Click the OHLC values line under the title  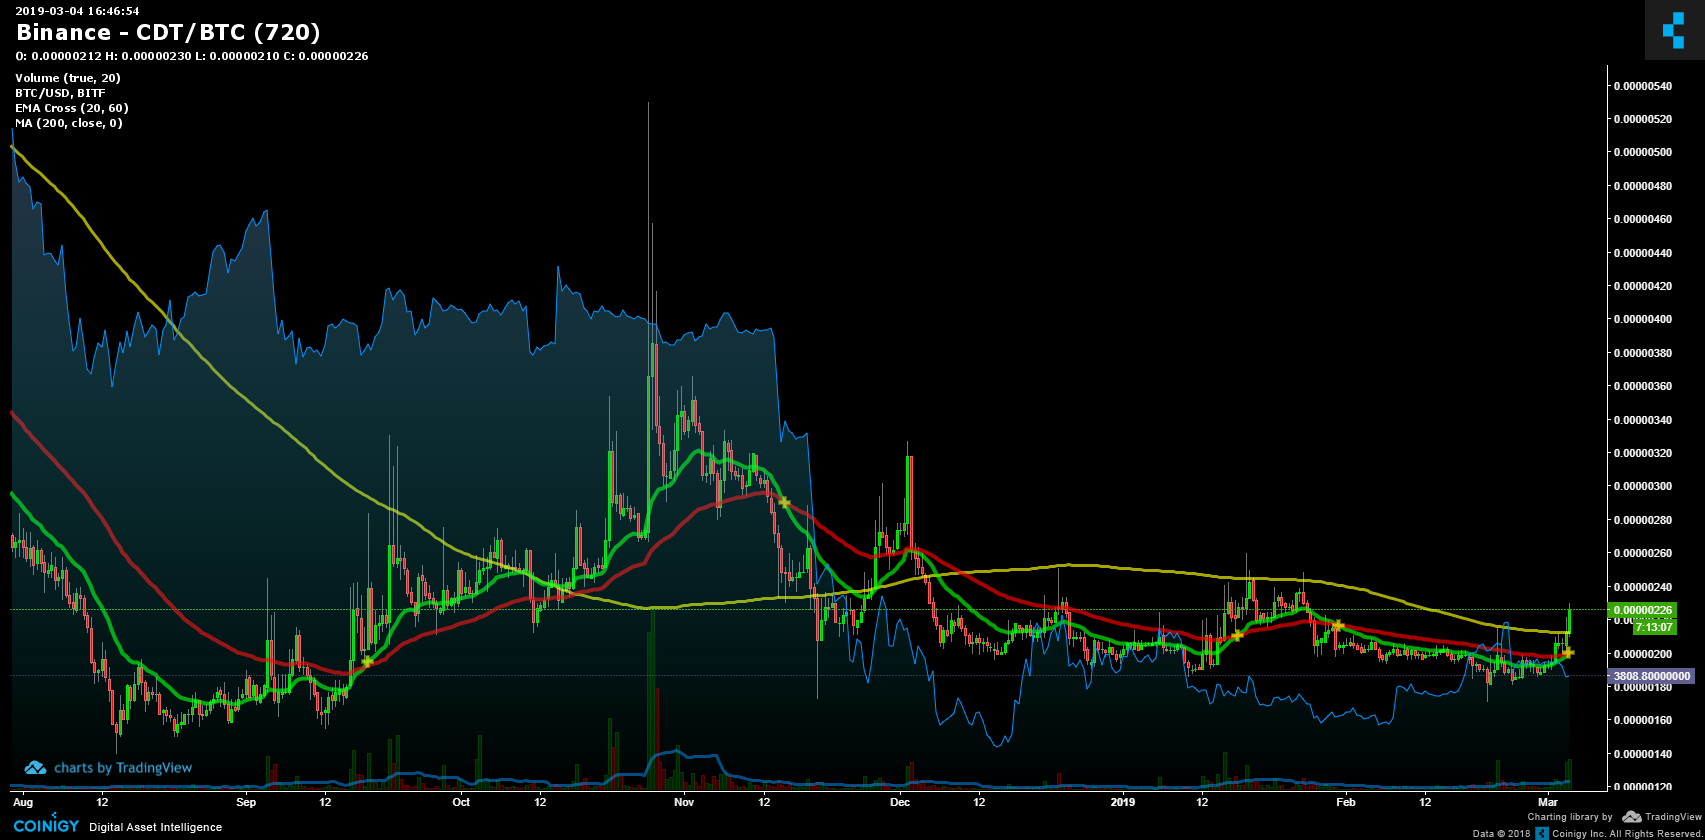(192, 56)
